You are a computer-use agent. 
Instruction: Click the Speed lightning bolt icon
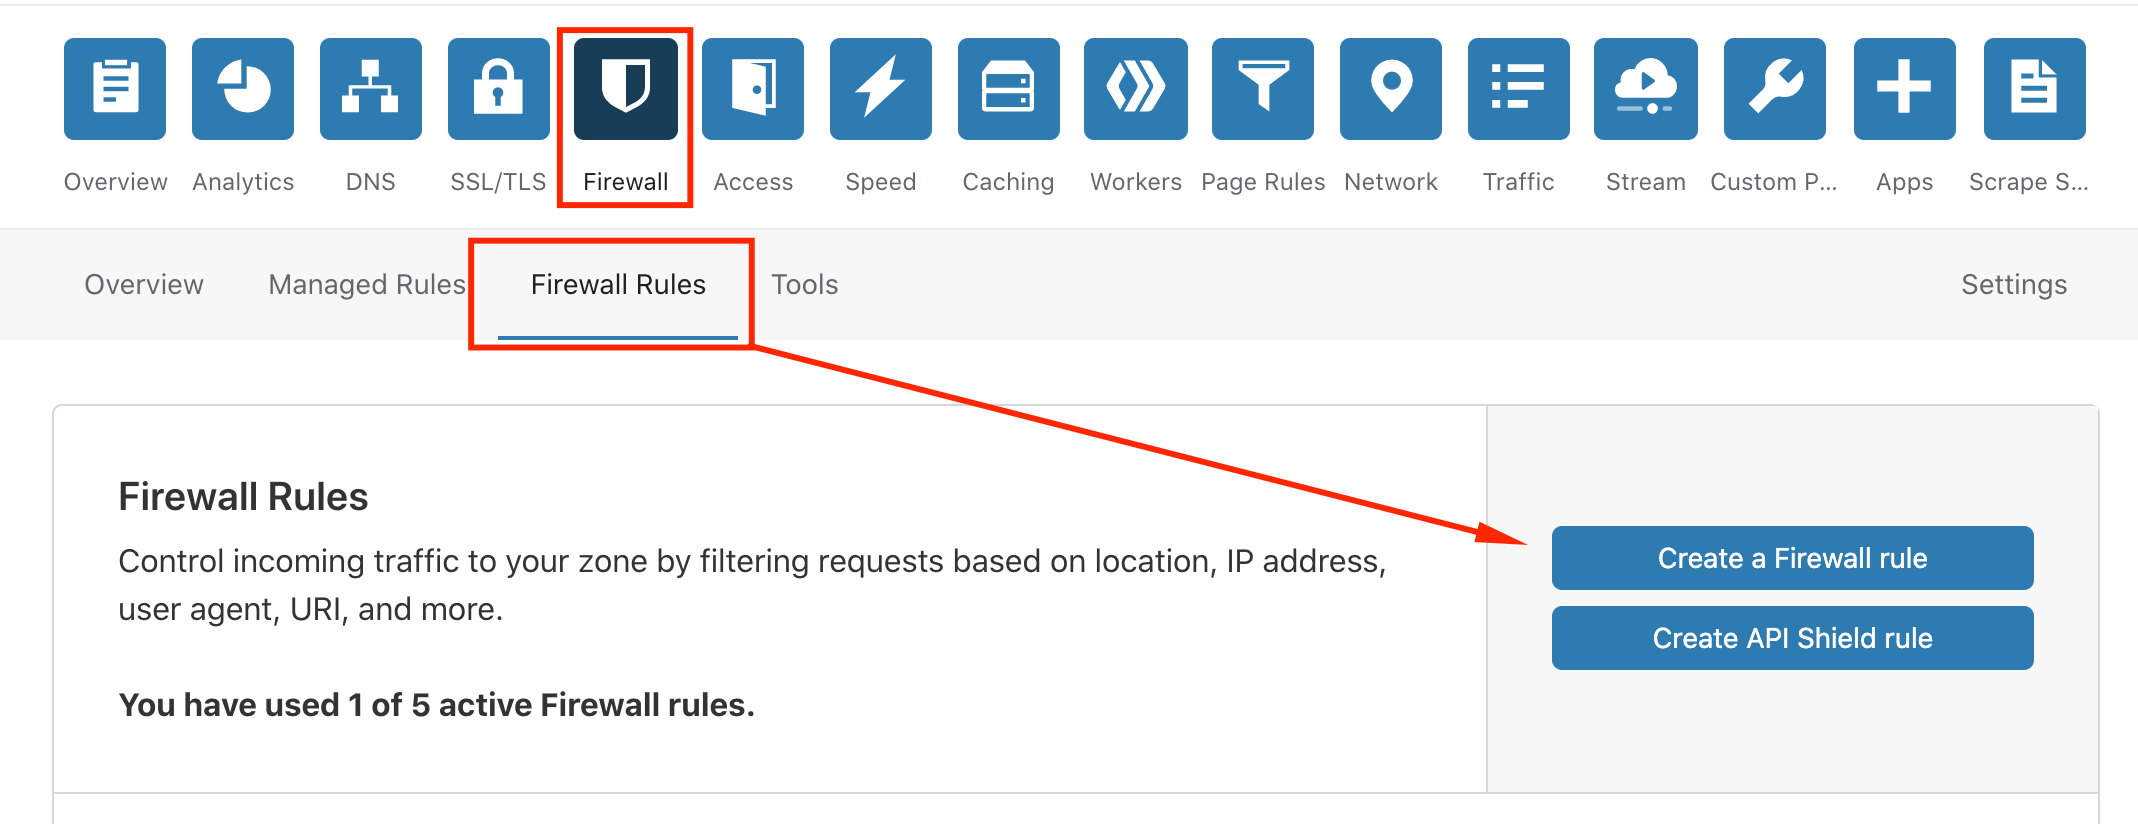[880, 89]
